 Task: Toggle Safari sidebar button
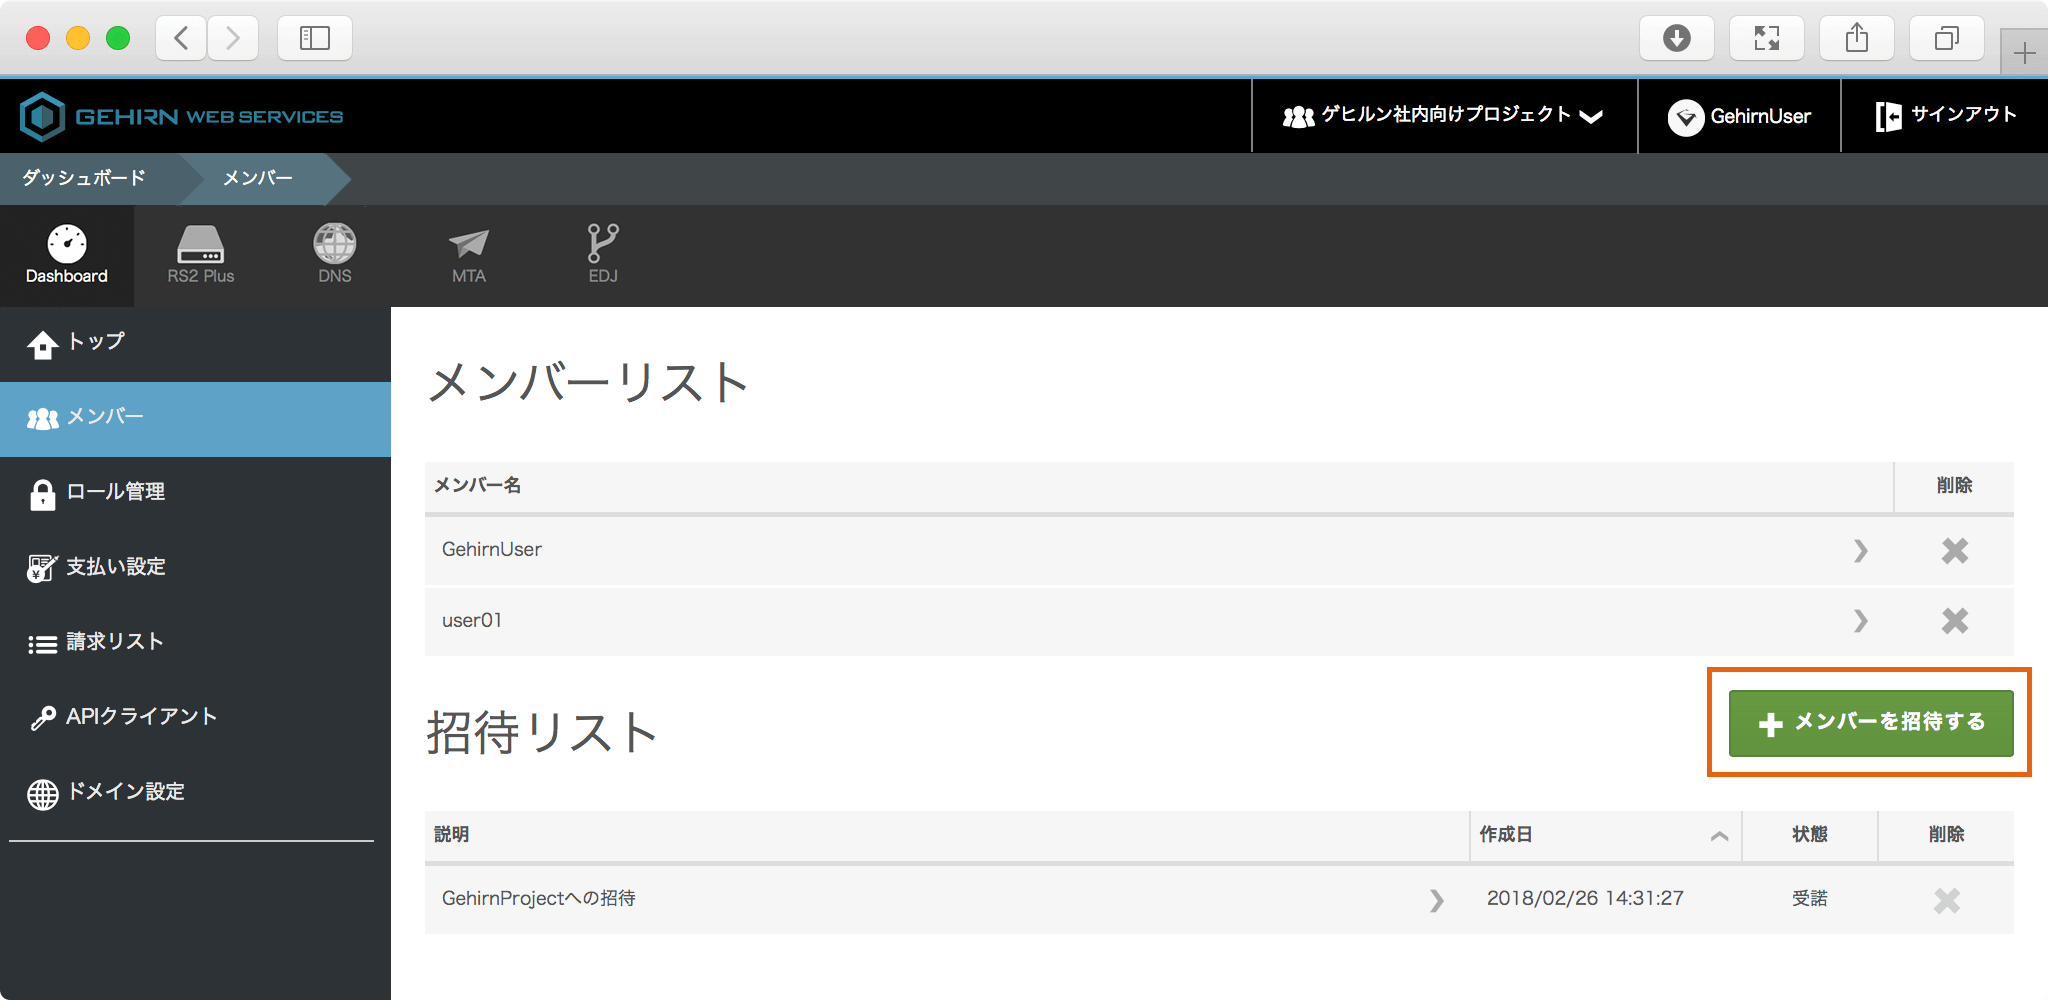point(314,38)
